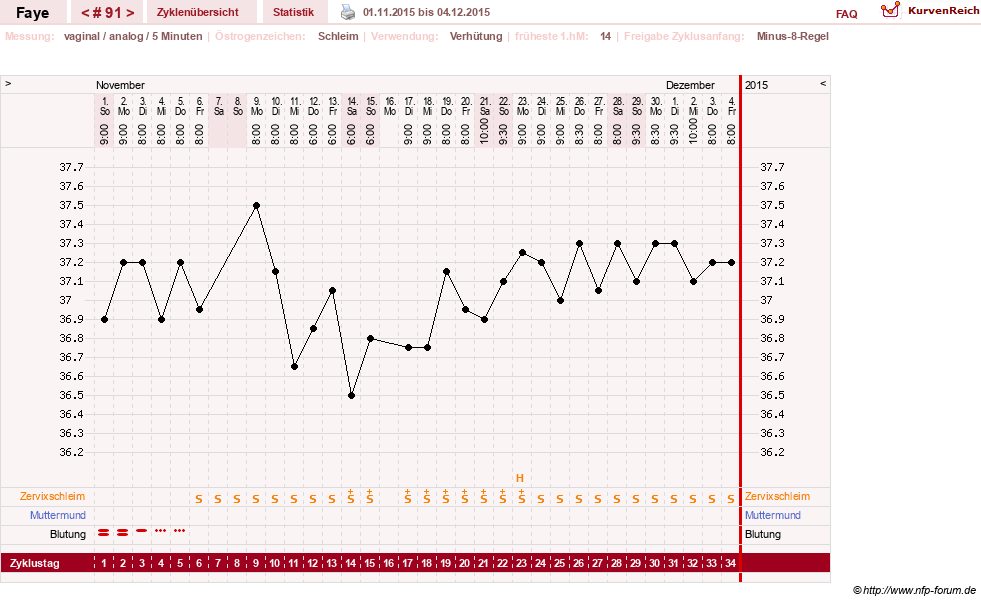Image resolution: width=981 pixels, height=602 pixels.
Task: Click the '21. Sa' date column header
Action: pos(484,106)
